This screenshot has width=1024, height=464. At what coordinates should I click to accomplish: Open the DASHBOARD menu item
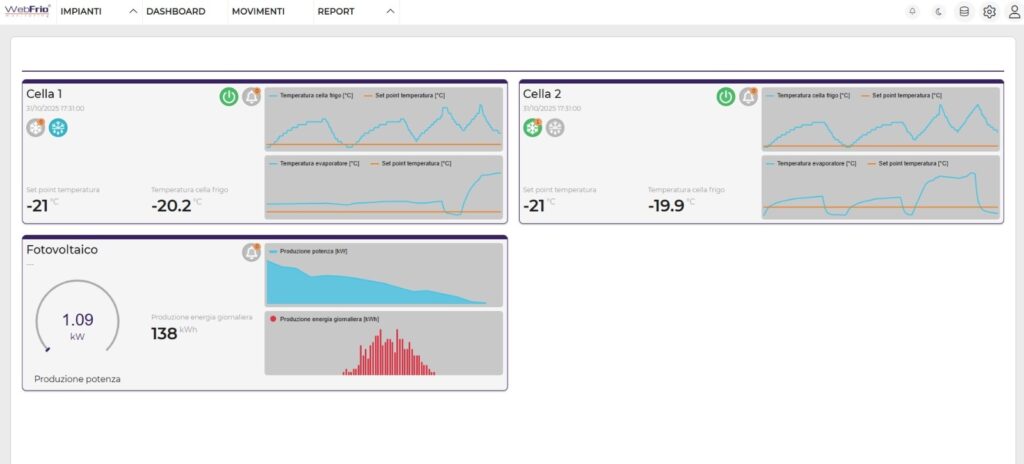click(176, 12)
